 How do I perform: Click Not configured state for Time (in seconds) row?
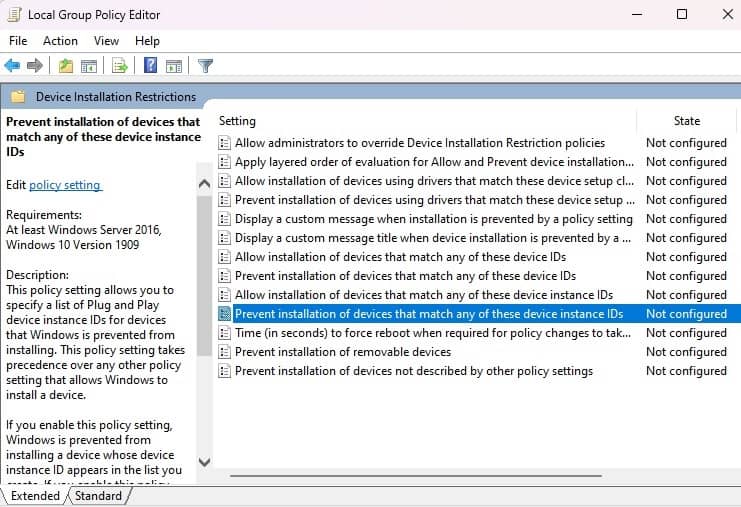(x=686, y=333)
